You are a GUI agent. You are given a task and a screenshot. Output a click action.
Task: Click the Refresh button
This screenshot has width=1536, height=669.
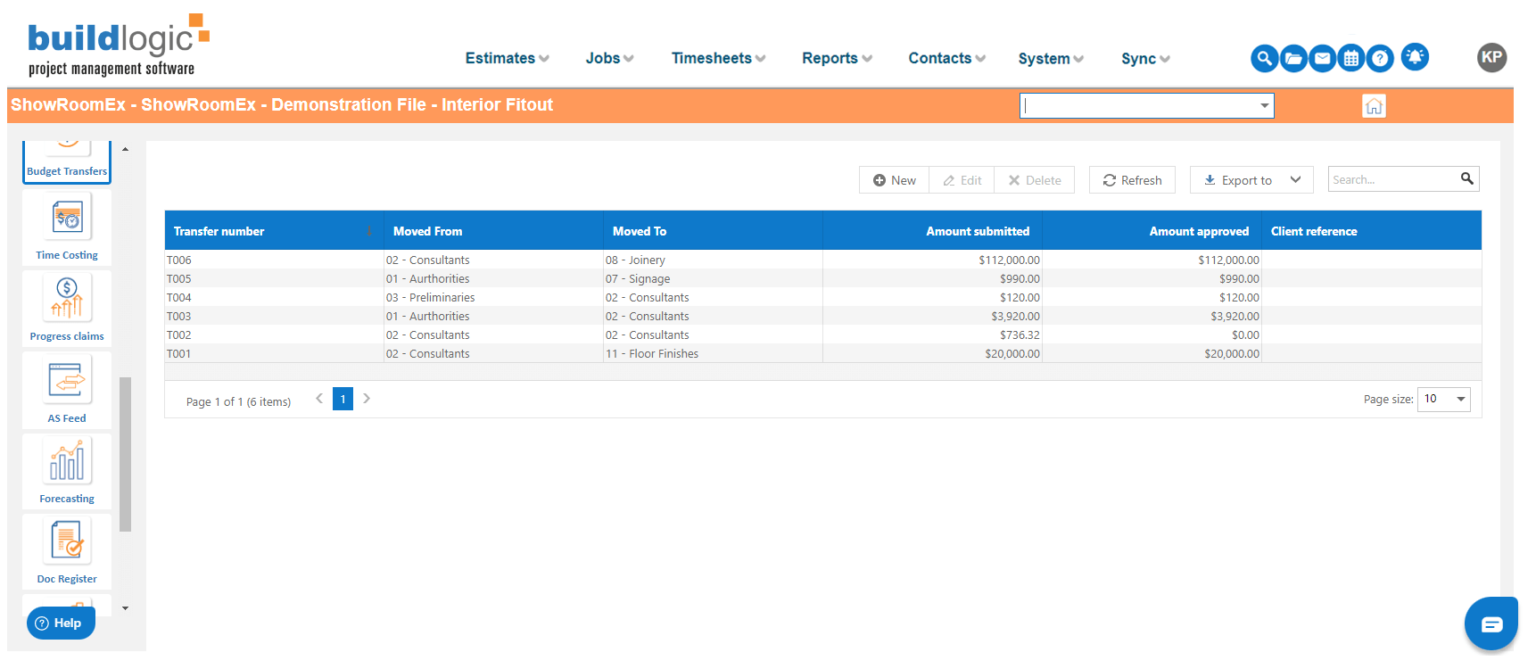(1132, 180)
